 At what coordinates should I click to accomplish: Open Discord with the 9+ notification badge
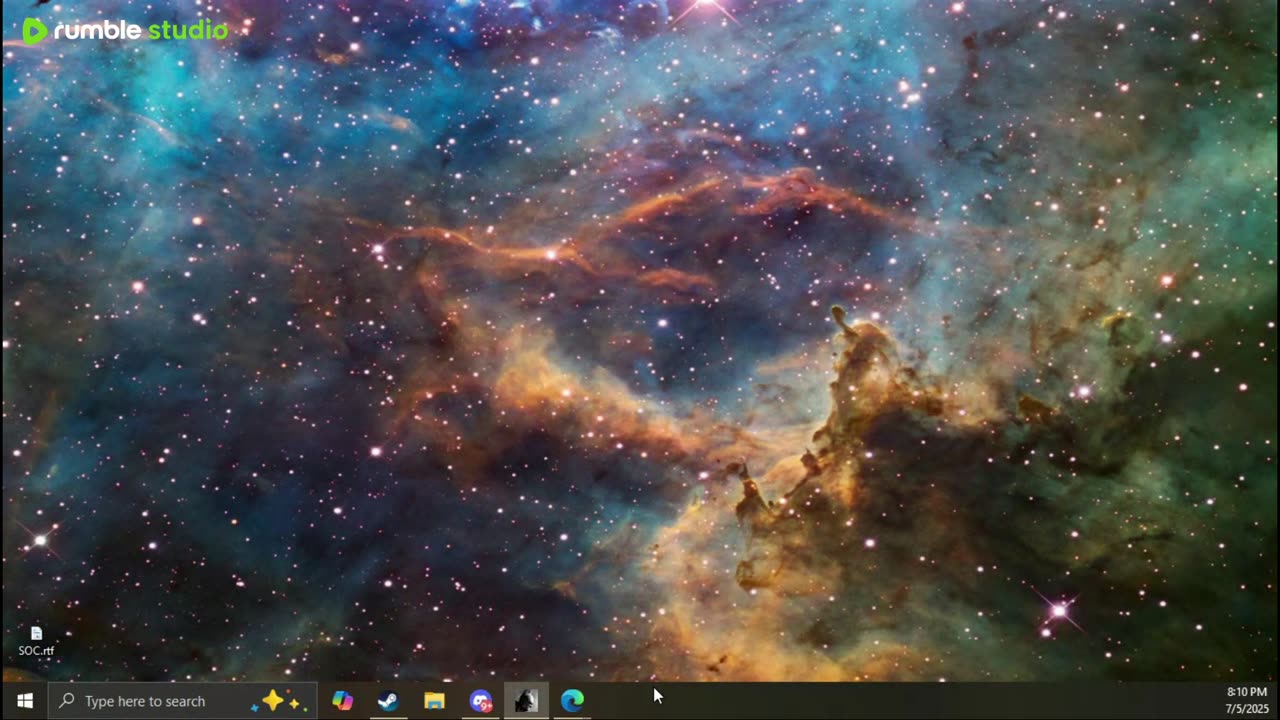click(481, 701)
